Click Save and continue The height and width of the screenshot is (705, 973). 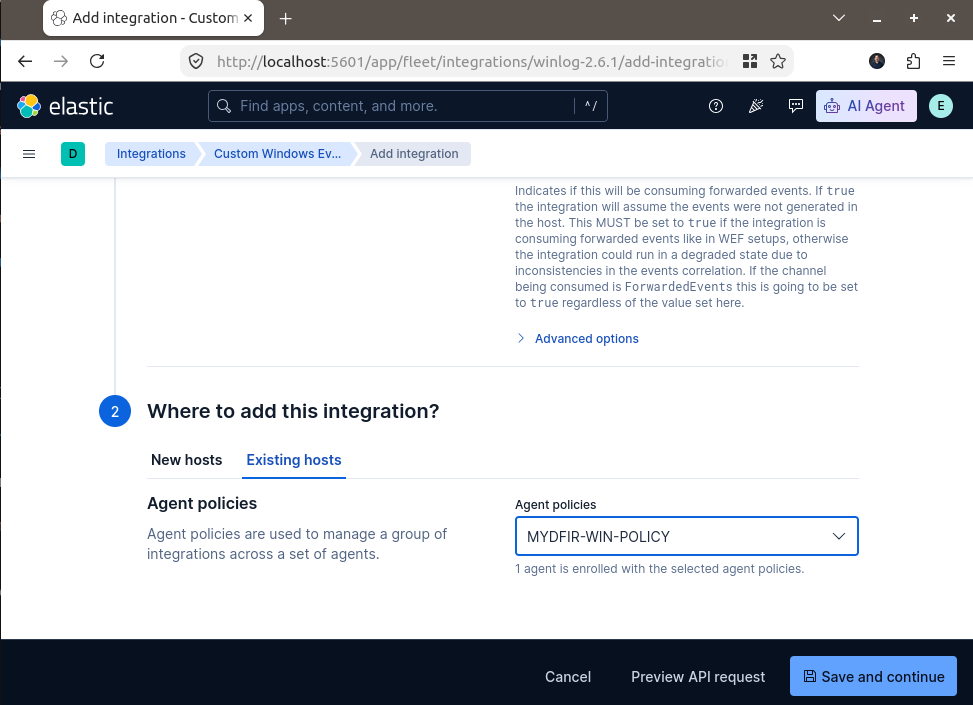click(873, 676)
